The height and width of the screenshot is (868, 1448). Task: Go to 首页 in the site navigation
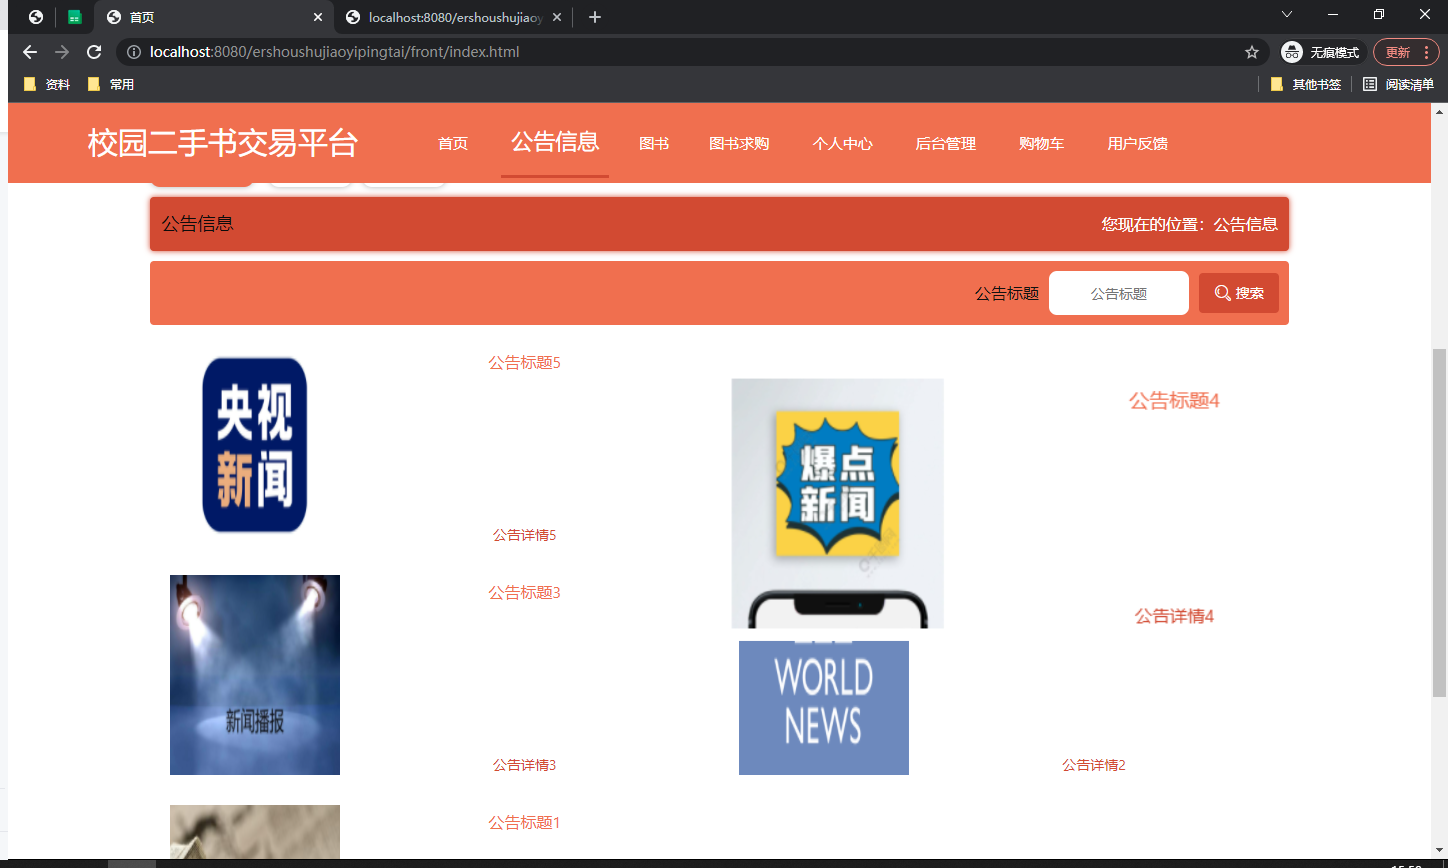[x=453, y=143]
